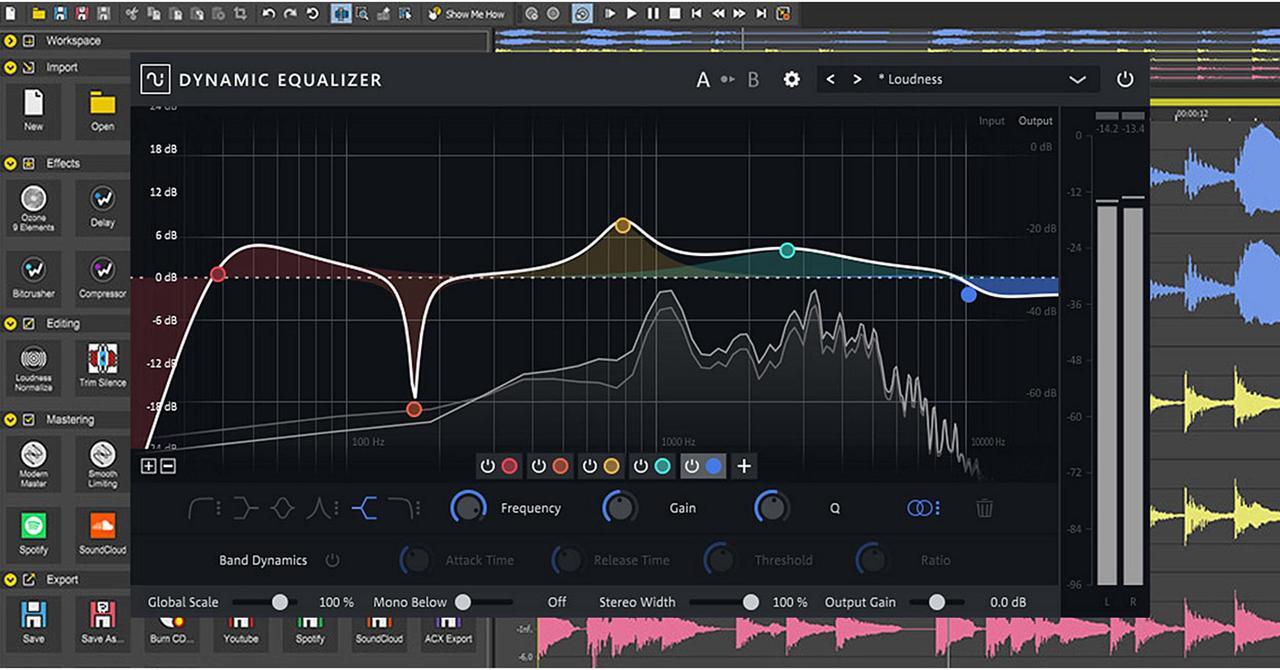Screen dimensions: 1280x670
Task: Toggle the yellow band power button
Action: (590, 466)
